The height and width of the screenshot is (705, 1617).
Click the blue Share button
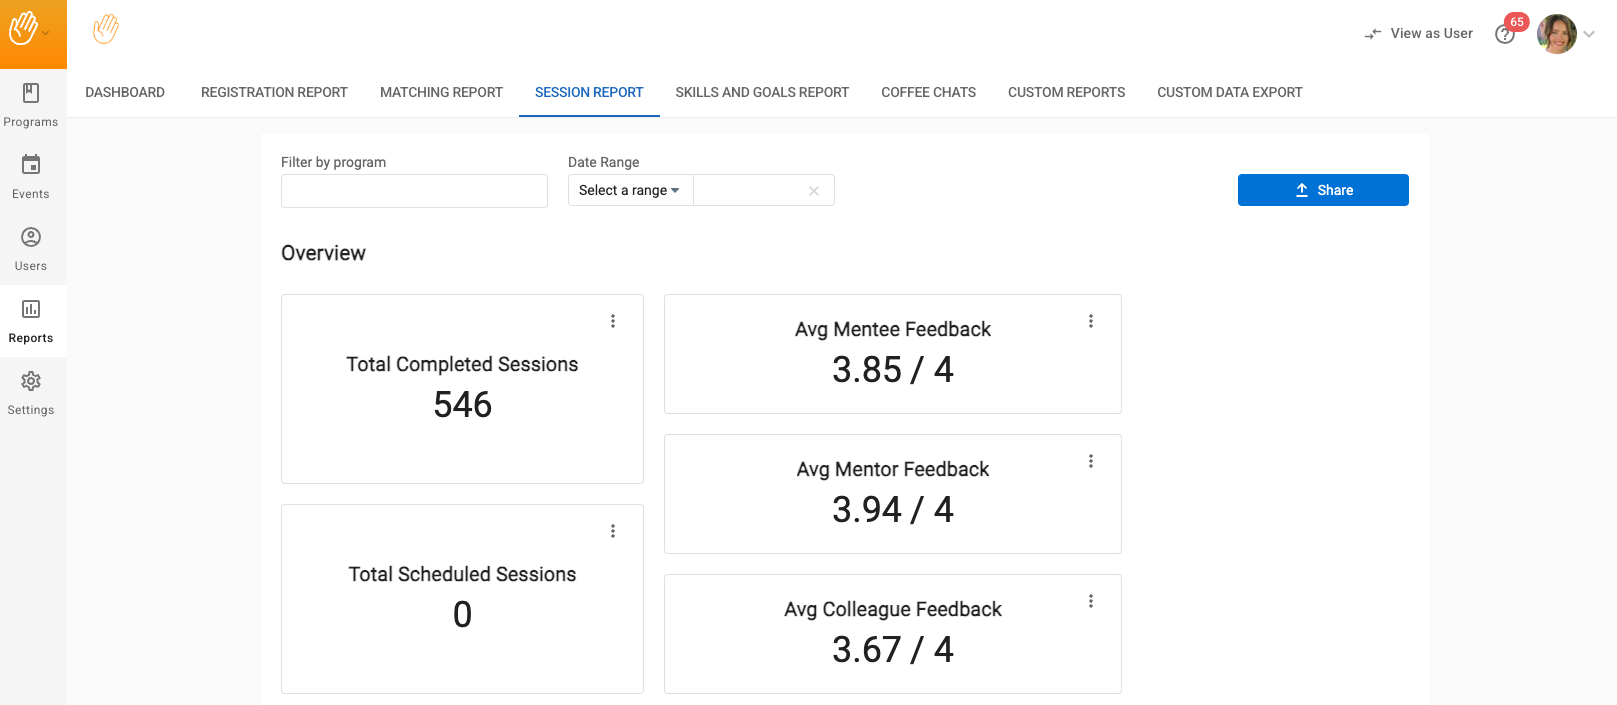[x=1323, y=190]
